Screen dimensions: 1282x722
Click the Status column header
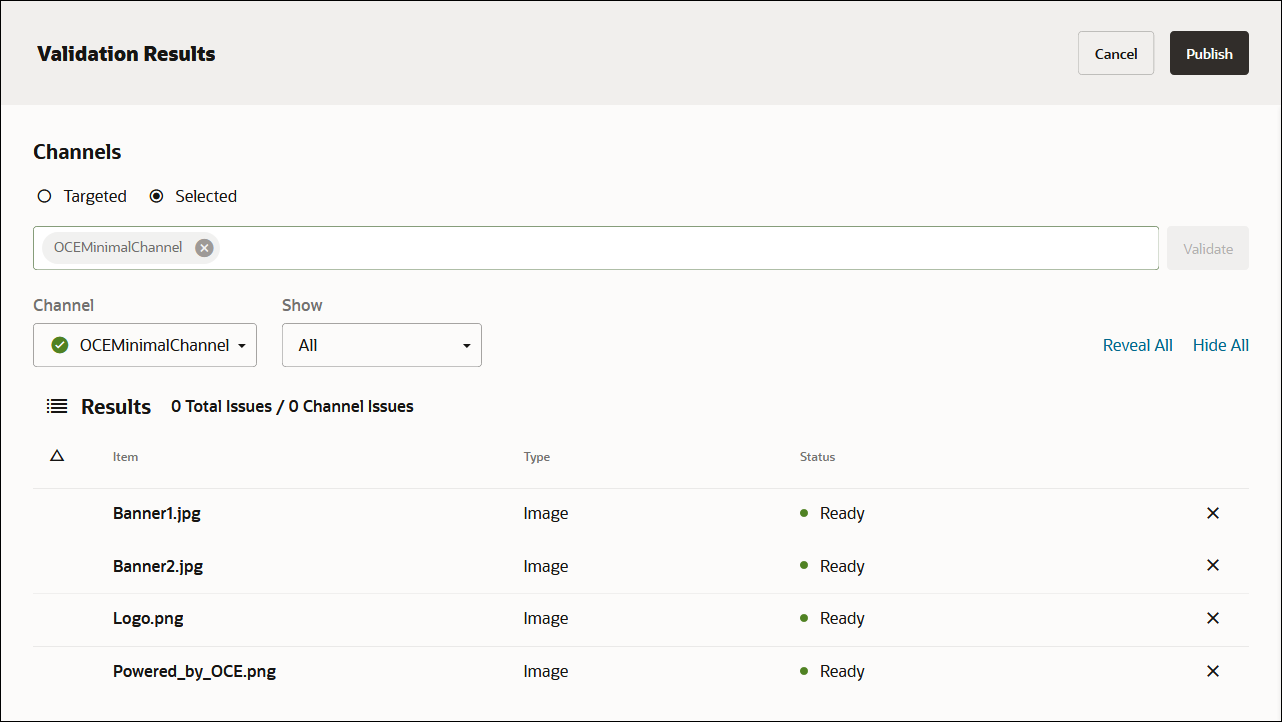tap(817, 457)
